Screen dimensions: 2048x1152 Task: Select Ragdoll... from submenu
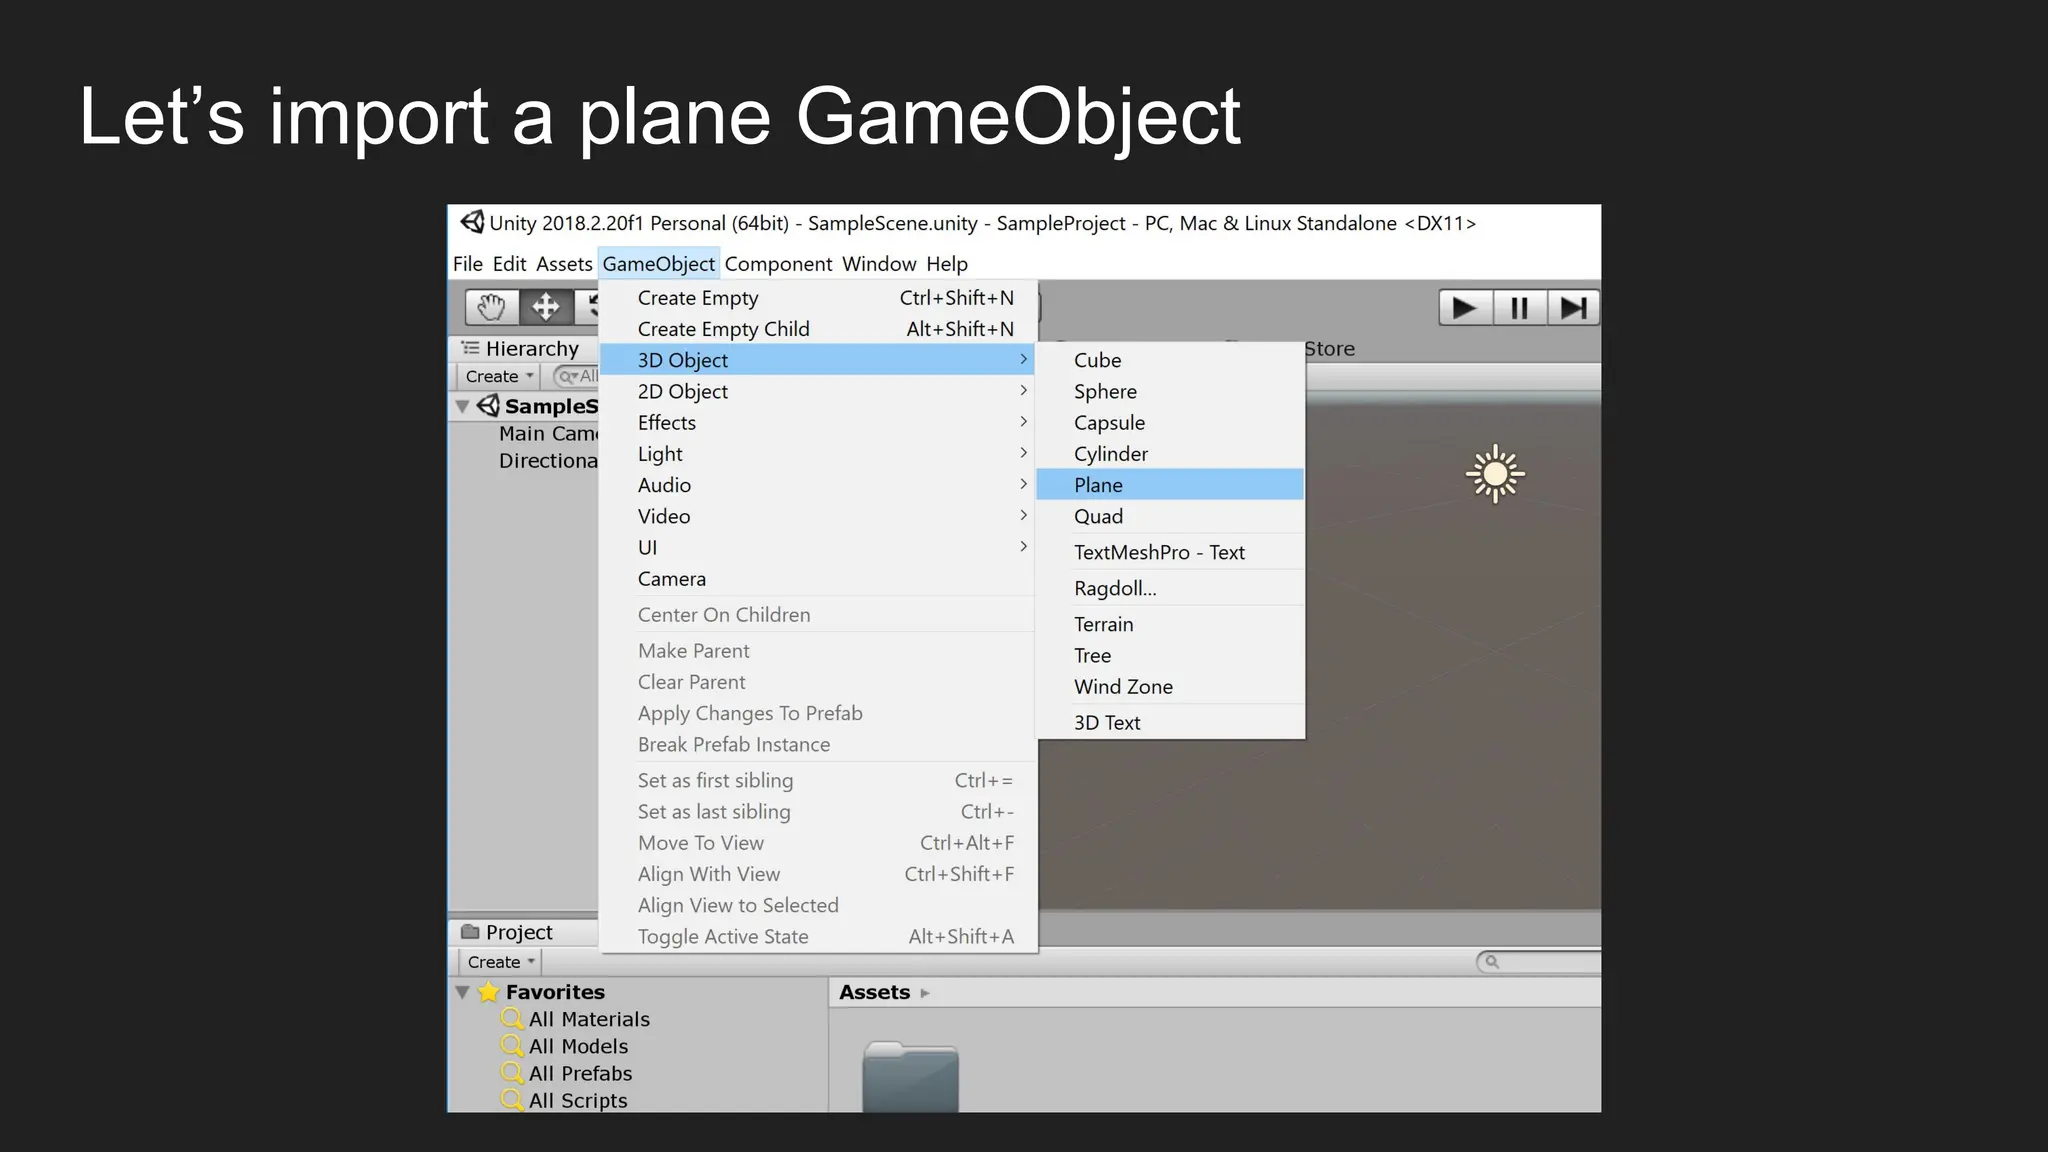1170,588
